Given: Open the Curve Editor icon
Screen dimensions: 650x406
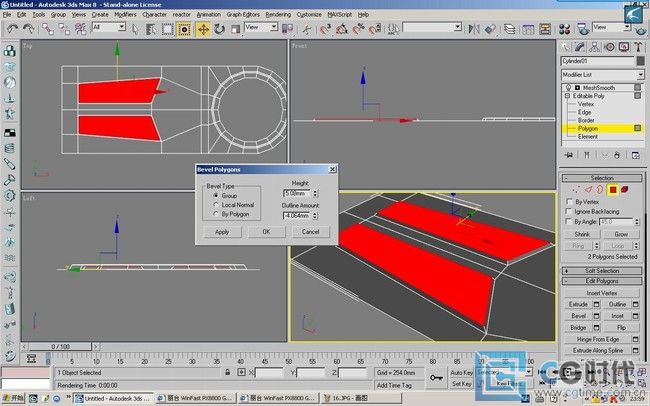Looking at the screenshot, I should (x=528, y=29).
